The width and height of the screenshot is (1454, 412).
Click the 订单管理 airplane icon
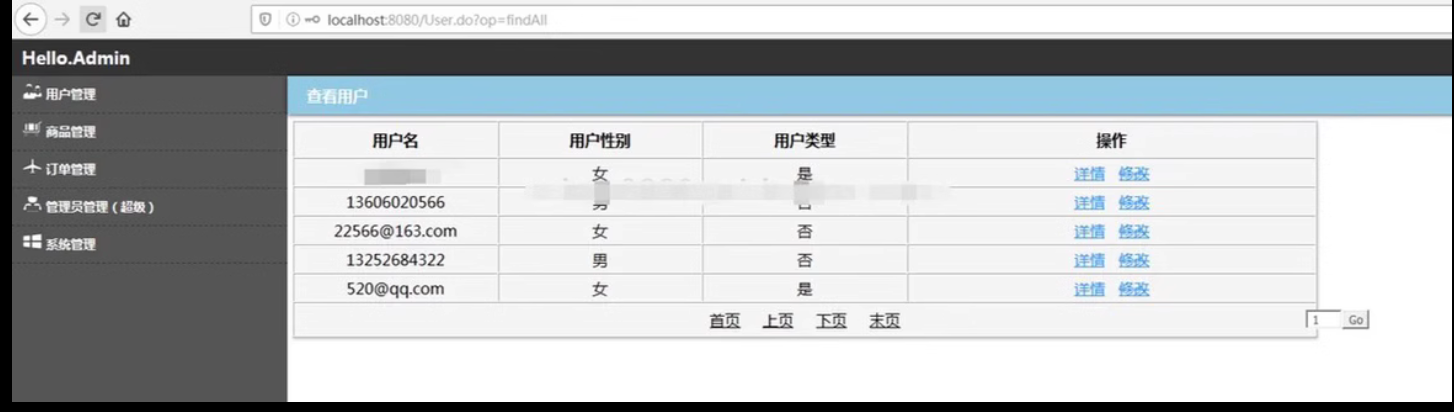pyautogui.click(x=31, y=168)
